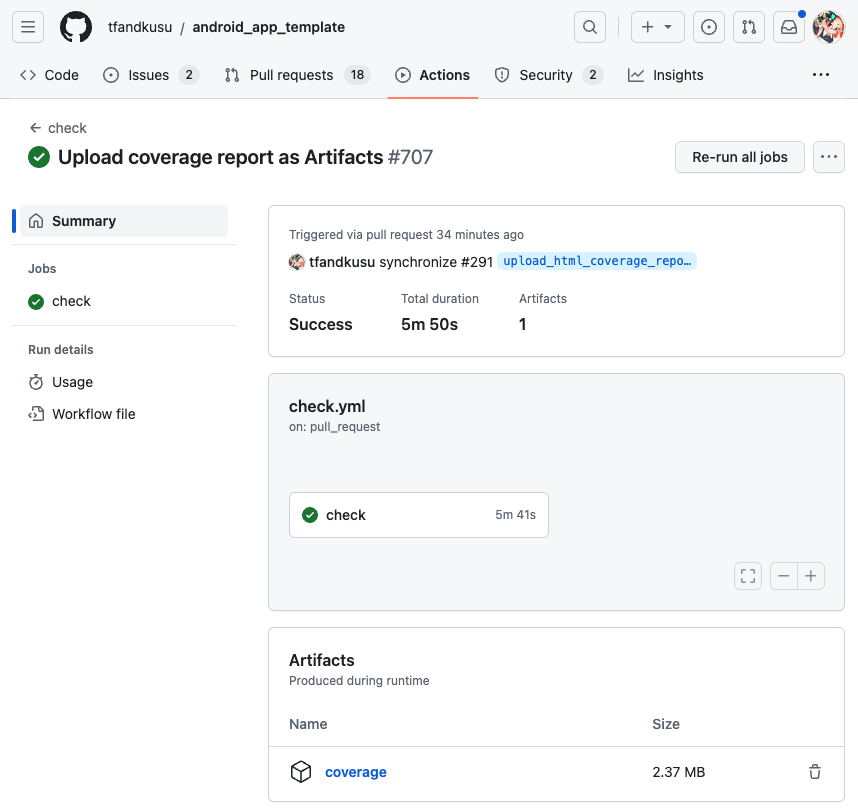Open the search magnifier button
The image size is (858, 809).
[590, 27]
